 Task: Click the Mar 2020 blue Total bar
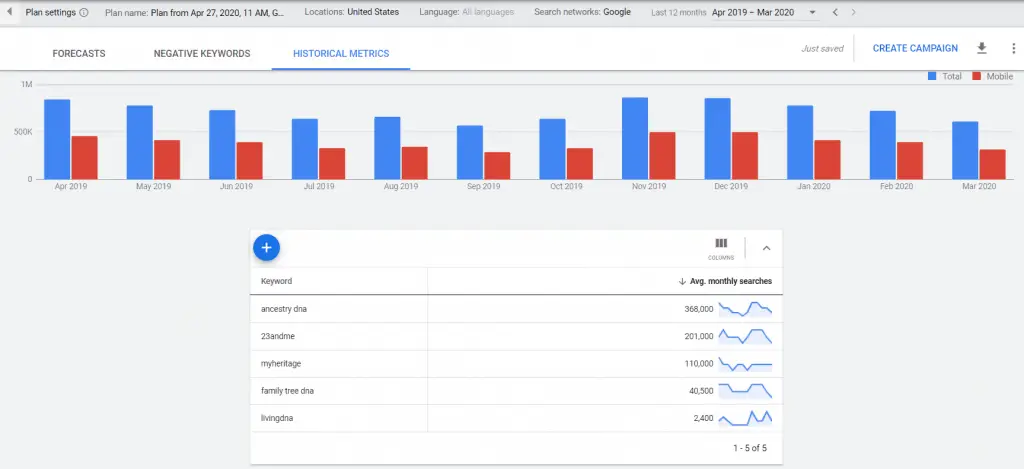[965, 150]
